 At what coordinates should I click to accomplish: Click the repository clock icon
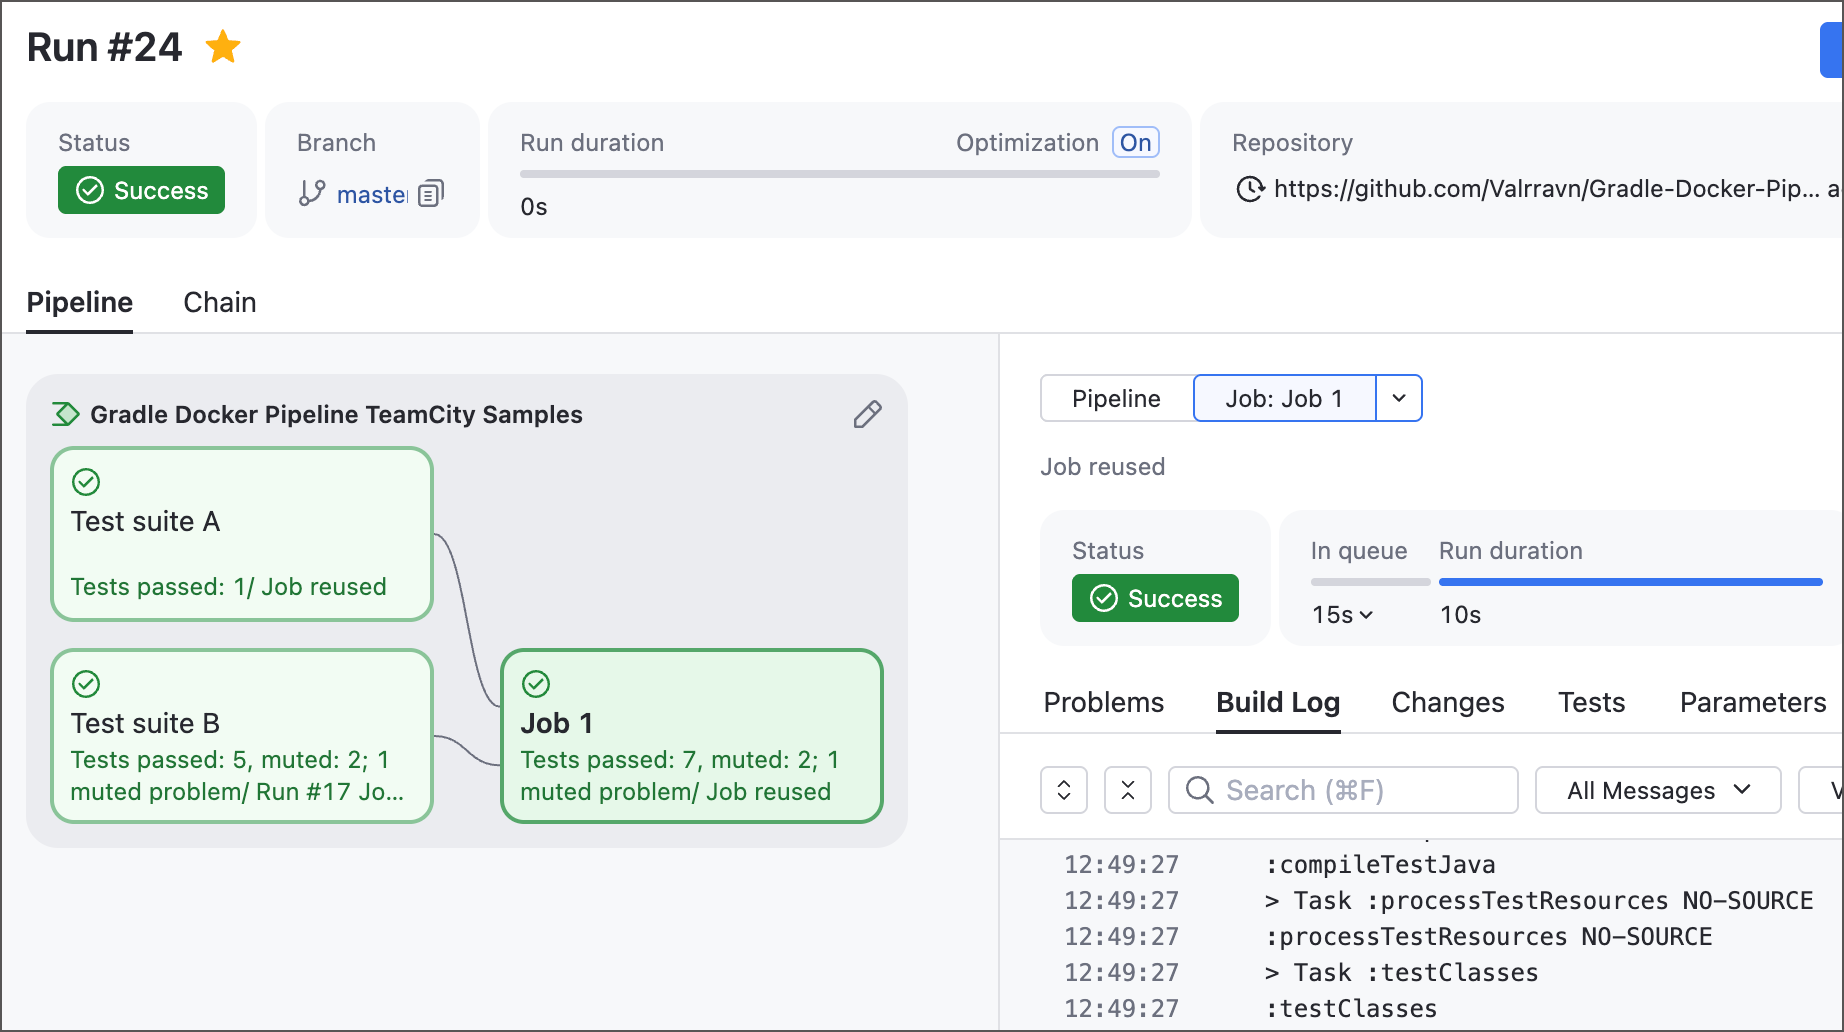1250,189
